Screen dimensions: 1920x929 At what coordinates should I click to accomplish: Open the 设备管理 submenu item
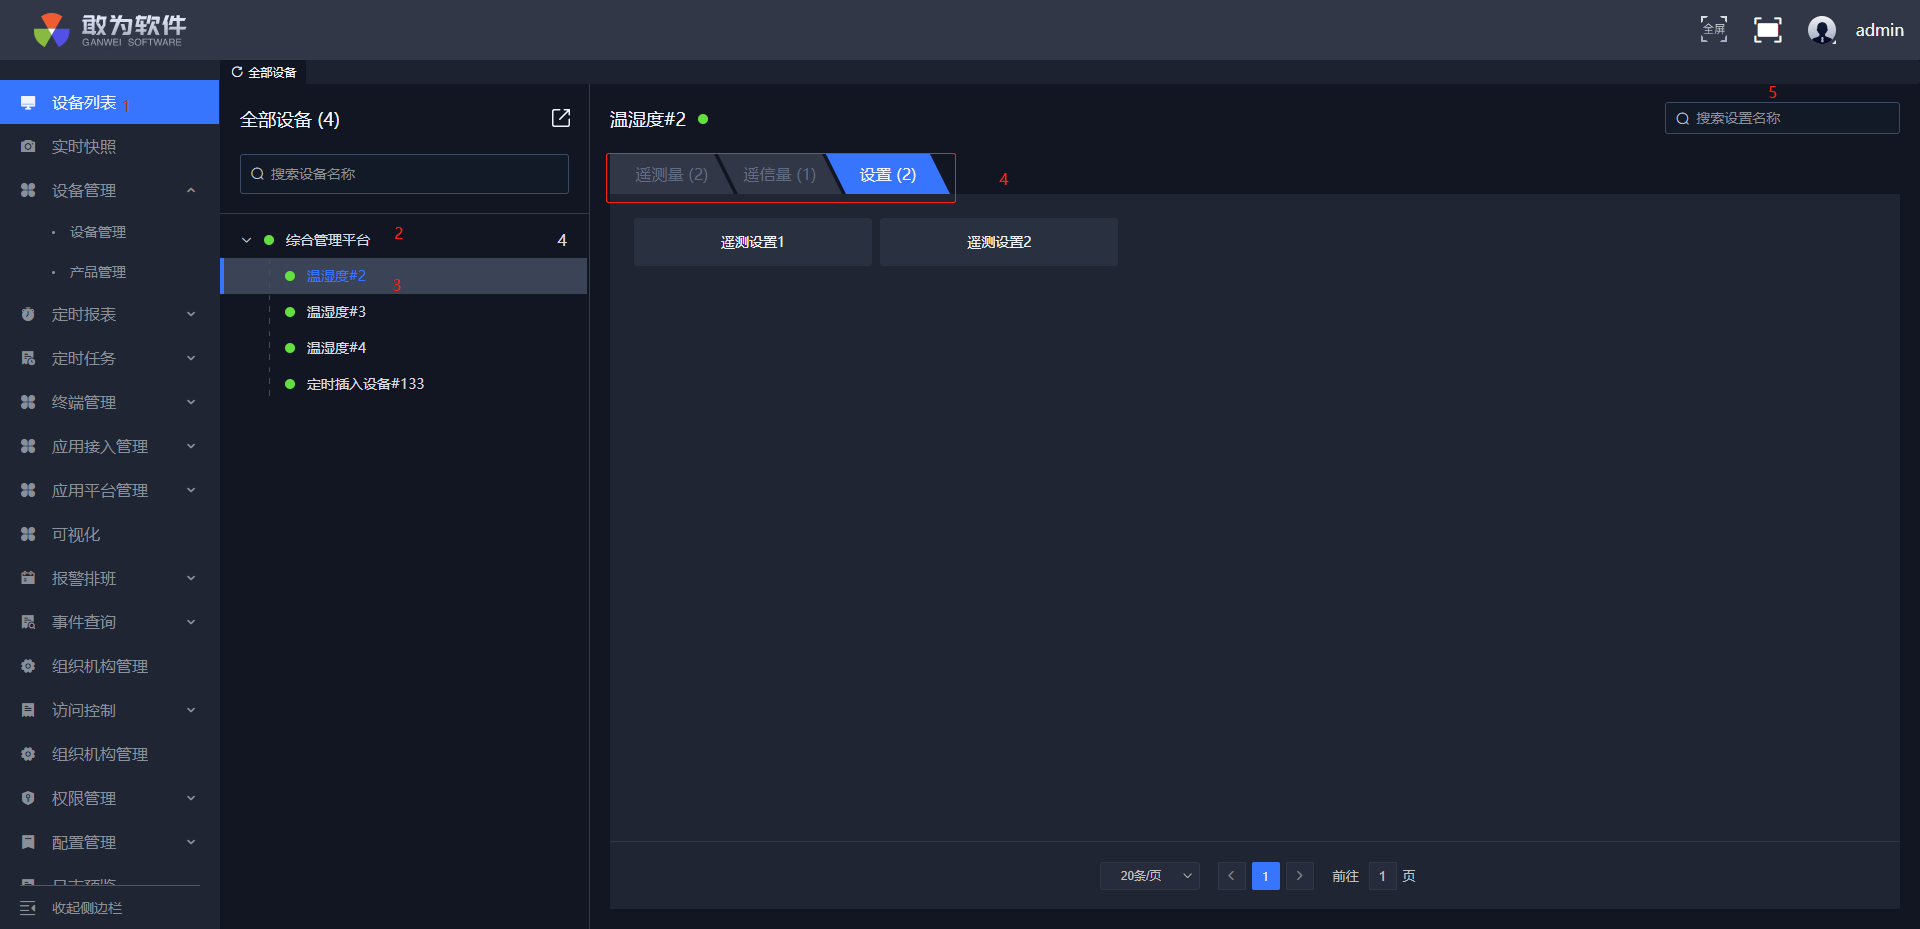tap(98, 232)
